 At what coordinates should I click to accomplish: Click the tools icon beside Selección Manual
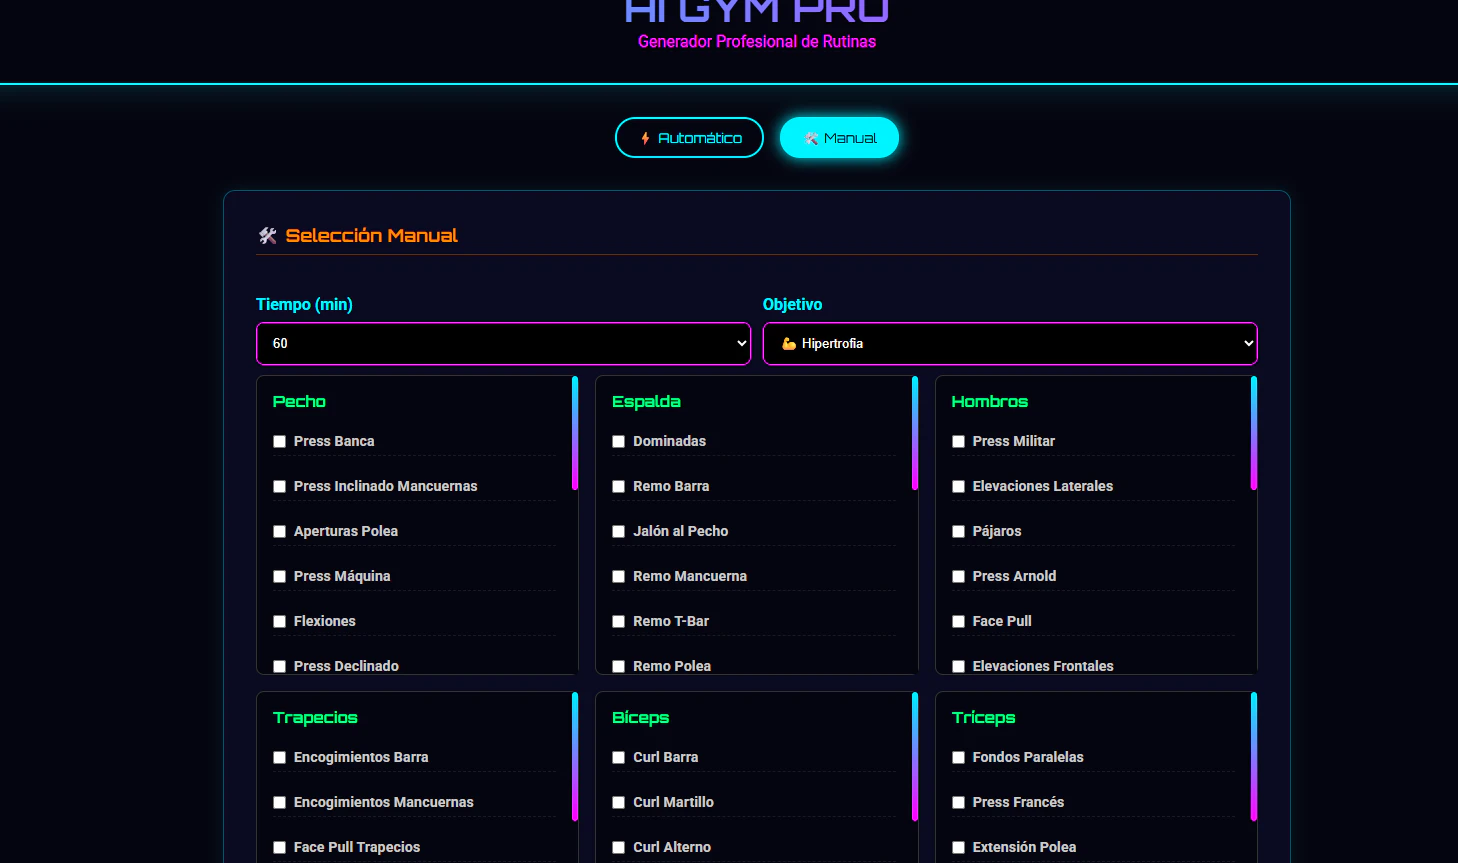267,236
